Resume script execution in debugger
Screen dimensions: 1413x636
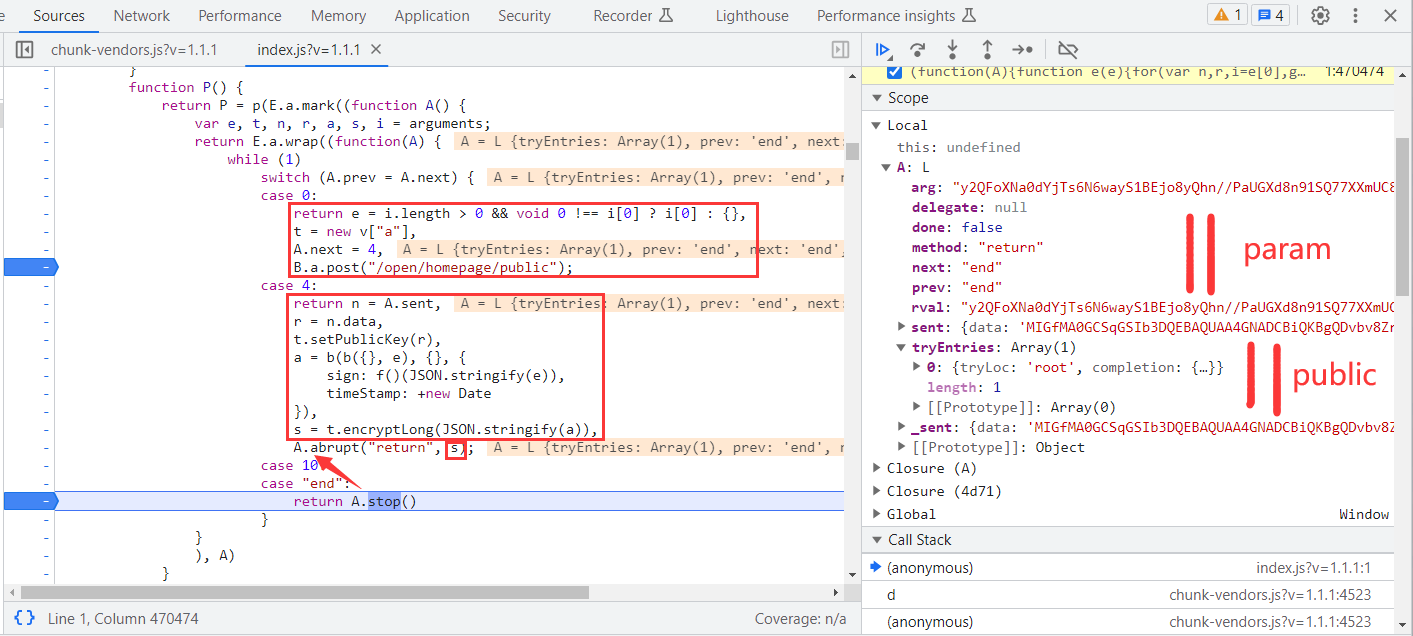point(883,49)
